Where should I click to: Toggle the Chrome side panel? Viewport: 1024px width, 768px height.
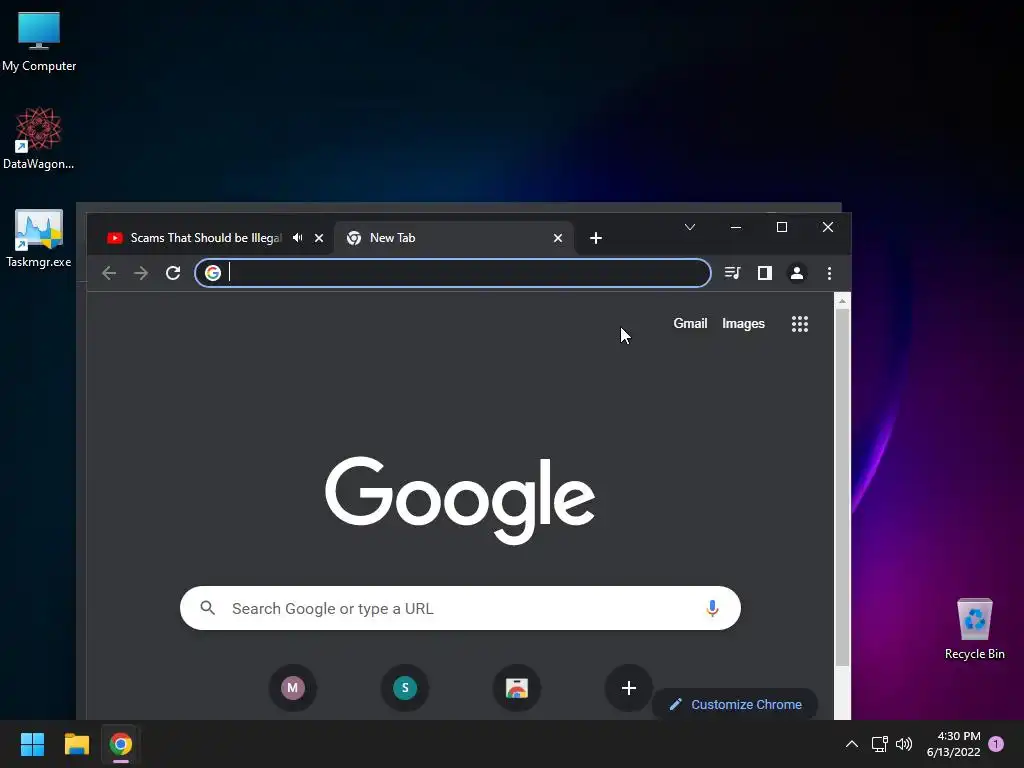pyautogui.click(x=765, y=273)
